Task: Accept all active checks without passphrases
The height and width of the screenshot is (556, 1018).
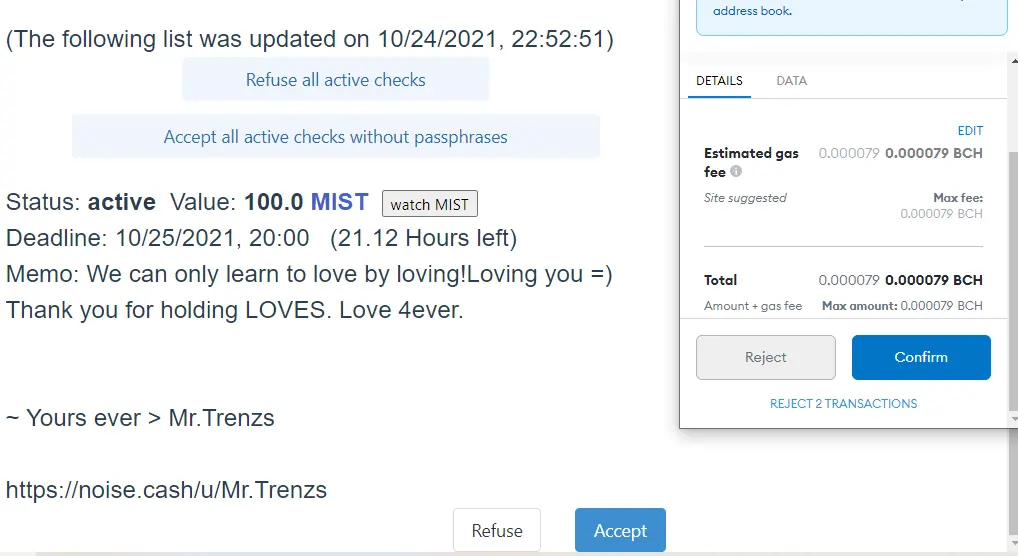Action: (336, 136)
